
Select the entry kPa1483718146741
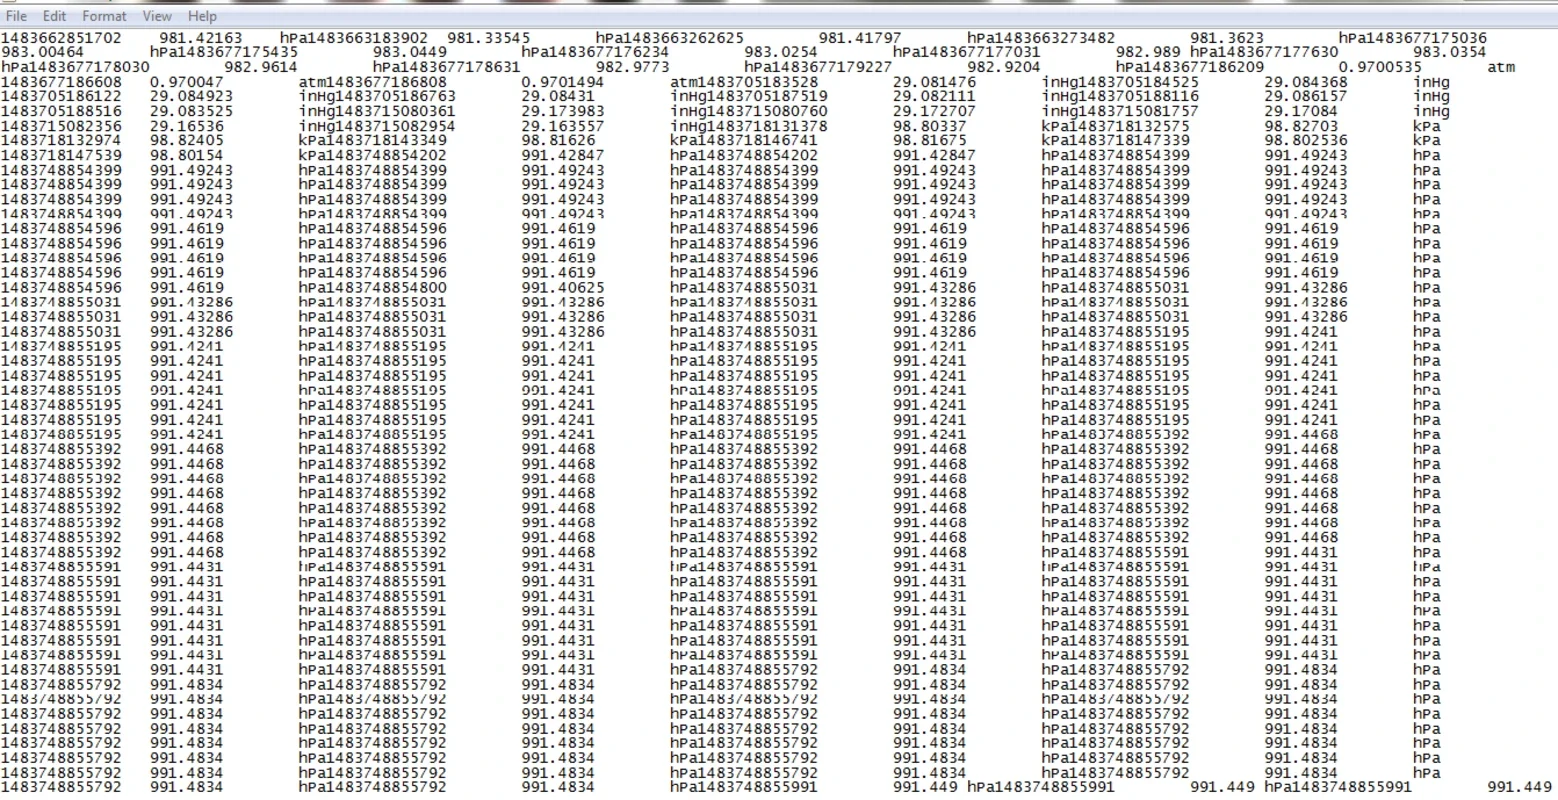pos(744,141)
